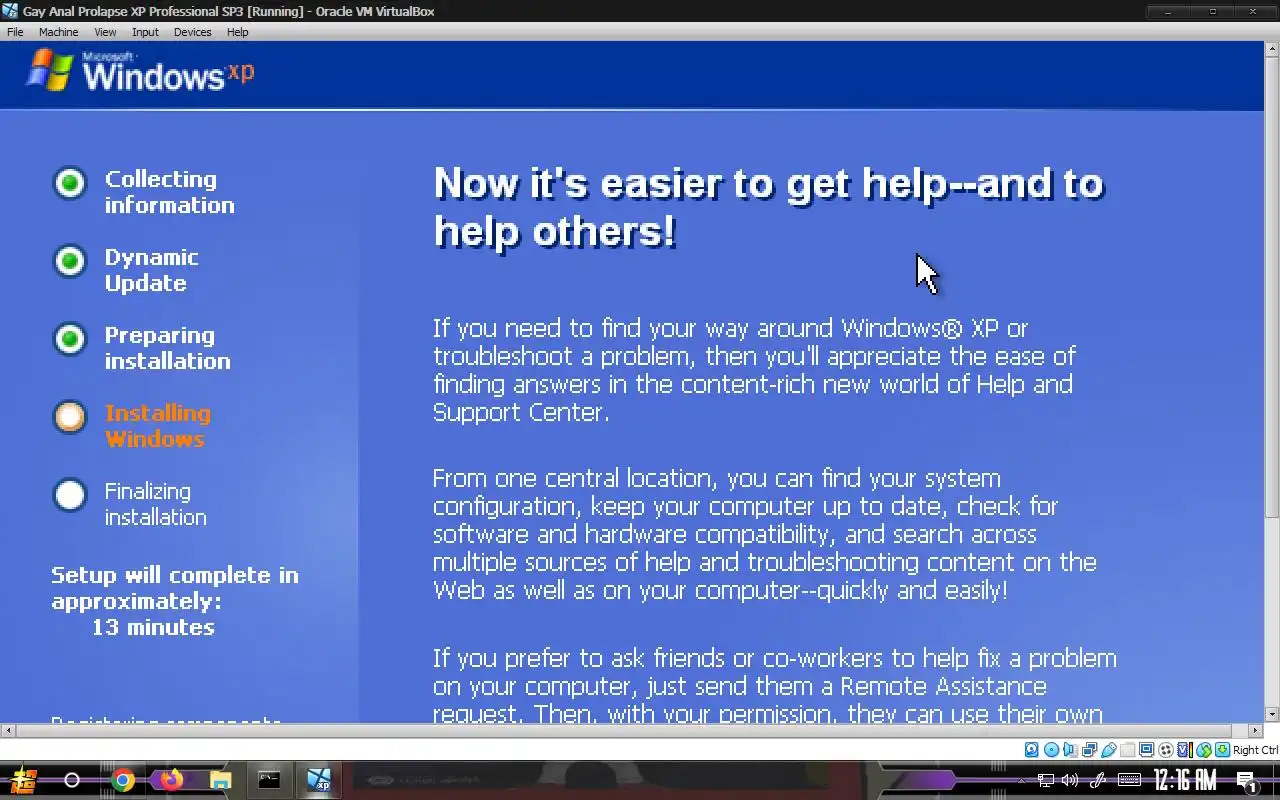Open the Devices menu
1280x800 pixels.
192,32
